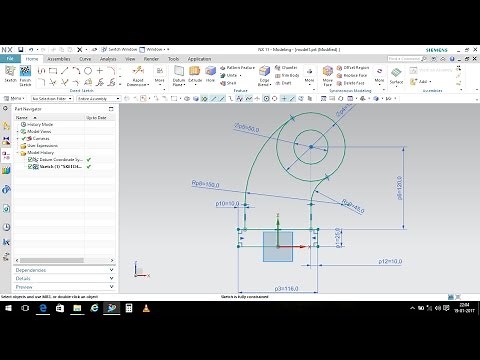
Task: Click the Chamfer button
Action: [x=286, y=68]
